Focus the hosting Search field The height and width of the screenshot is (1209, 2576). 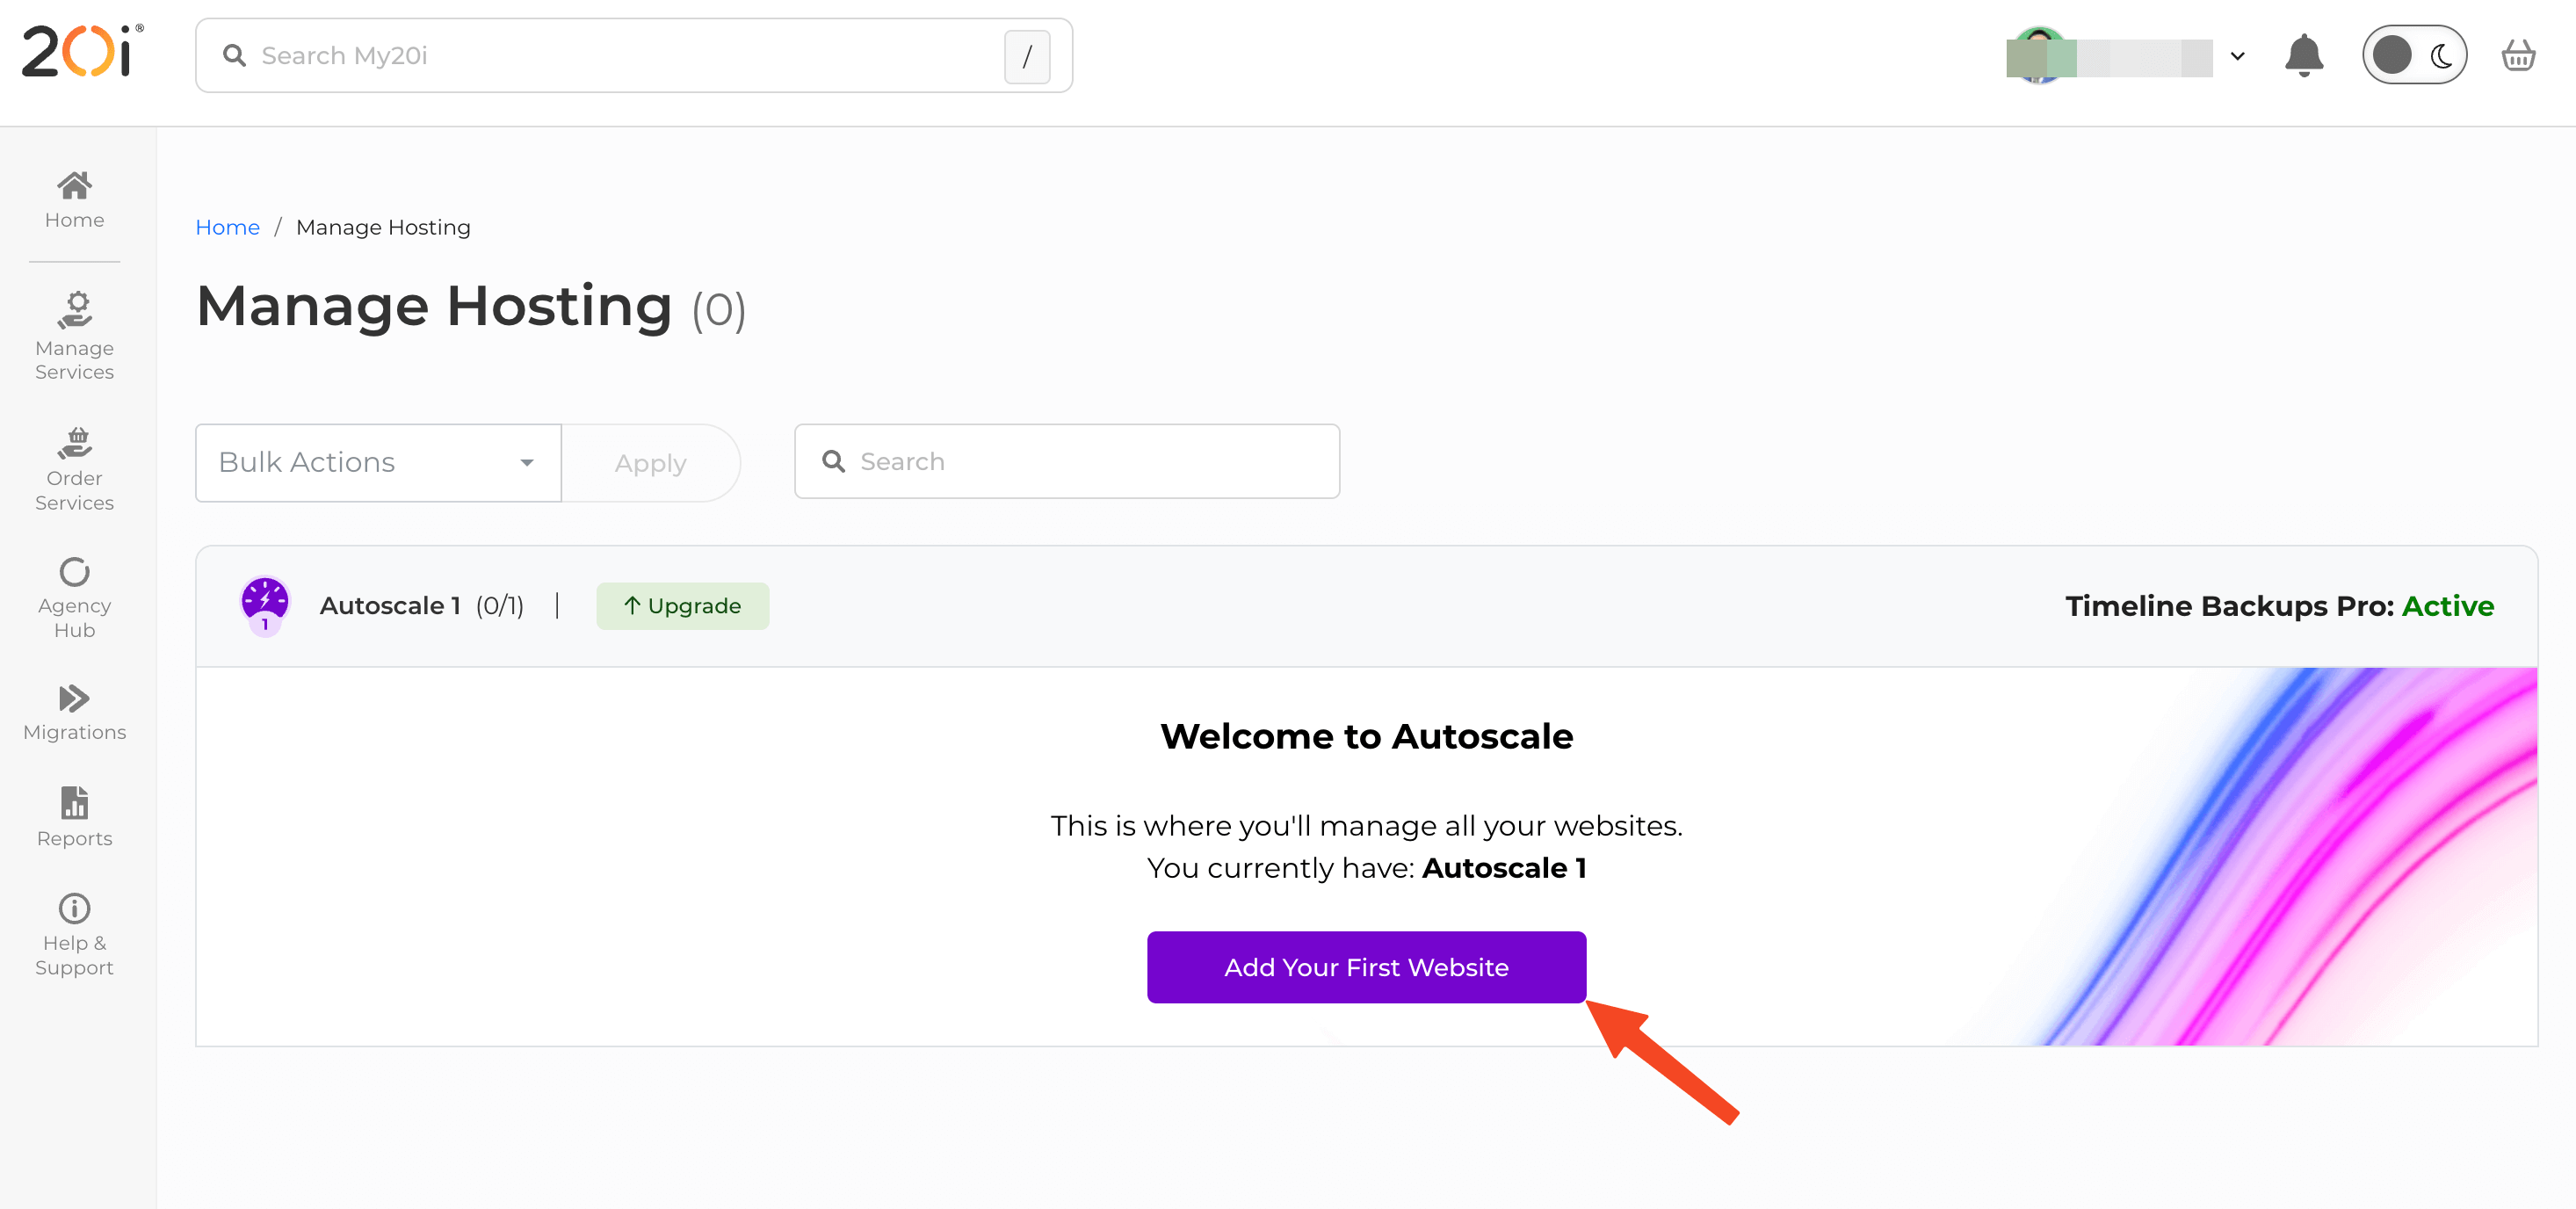pos(1067,461)
